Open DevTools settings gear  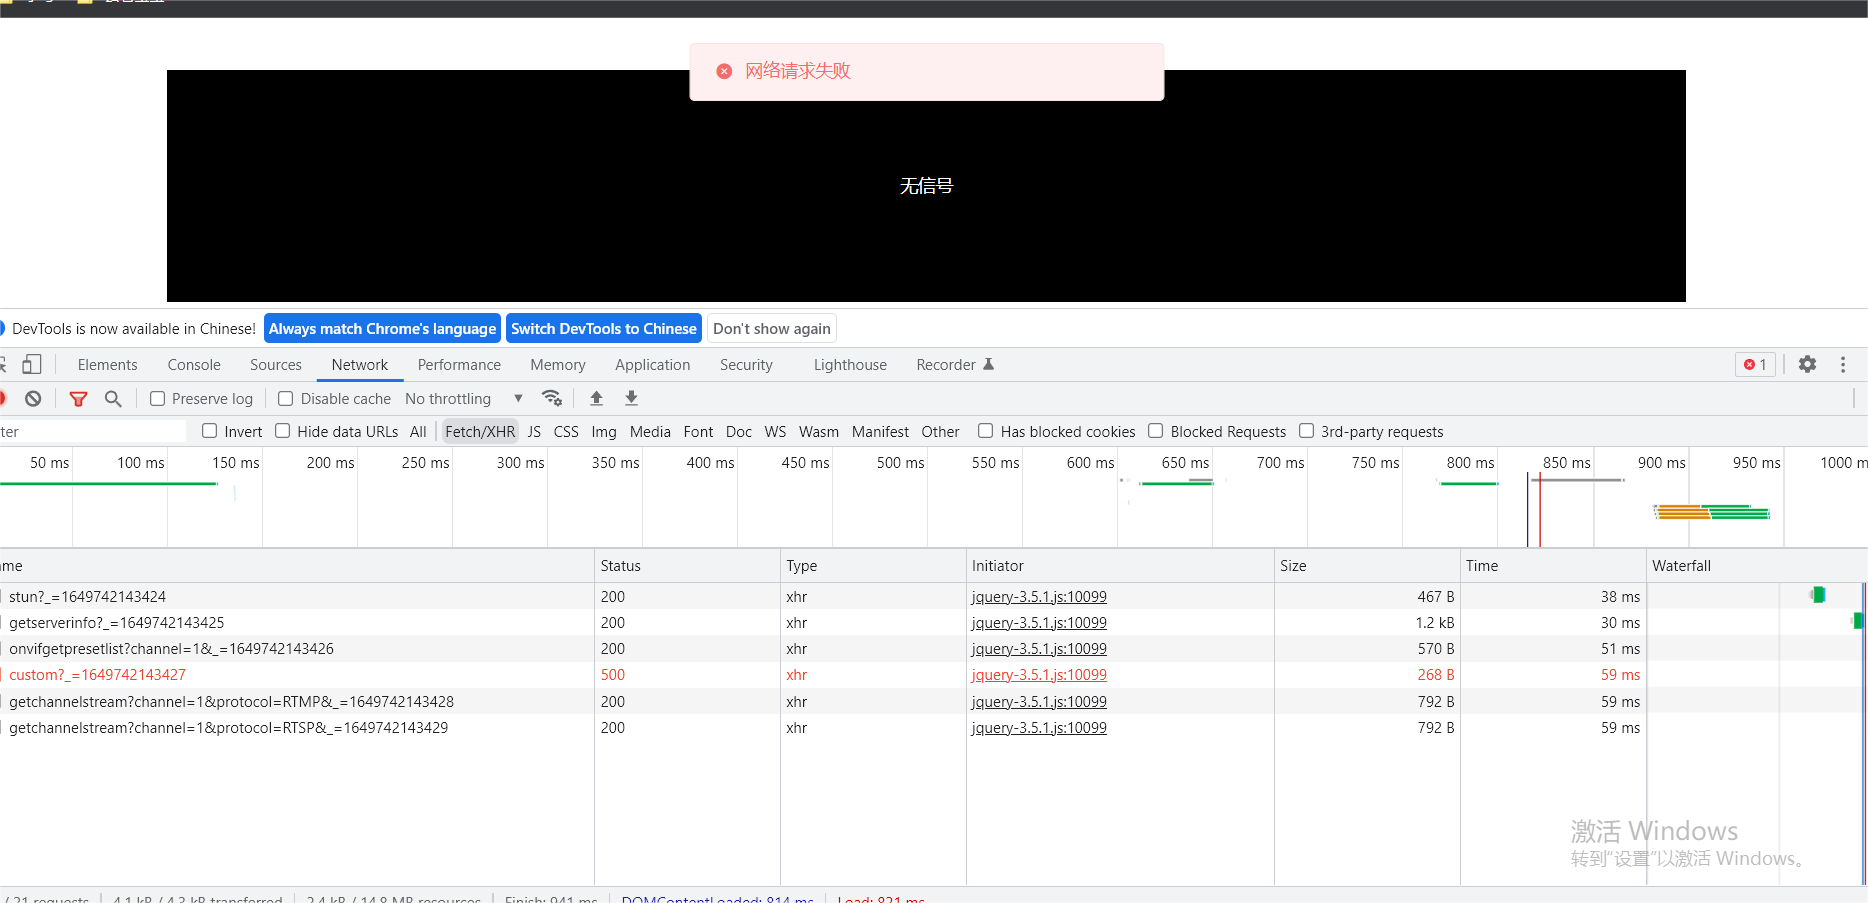tap(1807, 364)
